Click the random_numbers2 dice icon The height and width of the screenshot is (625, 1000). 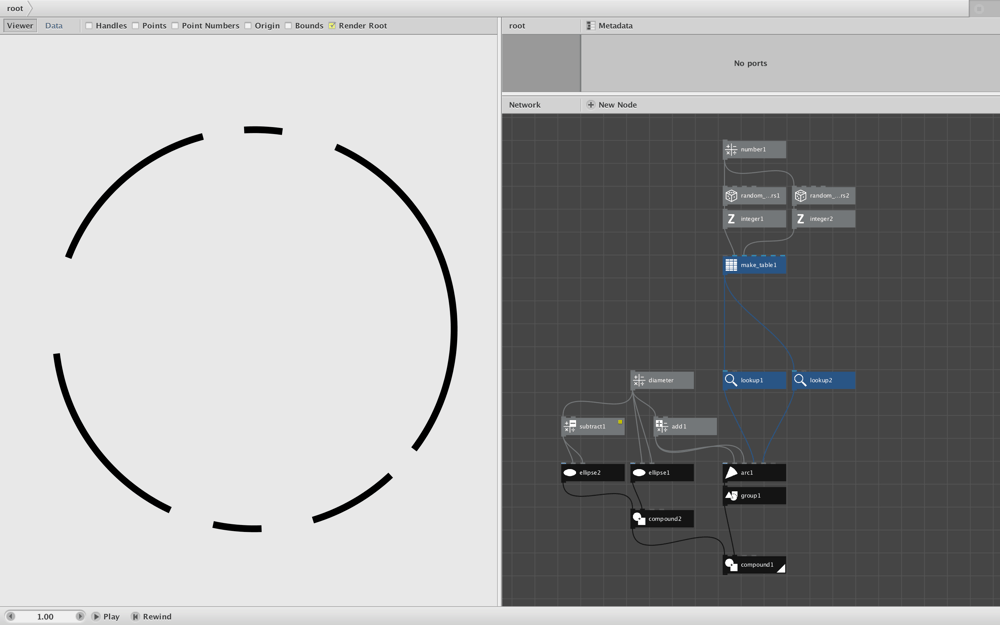800,196
